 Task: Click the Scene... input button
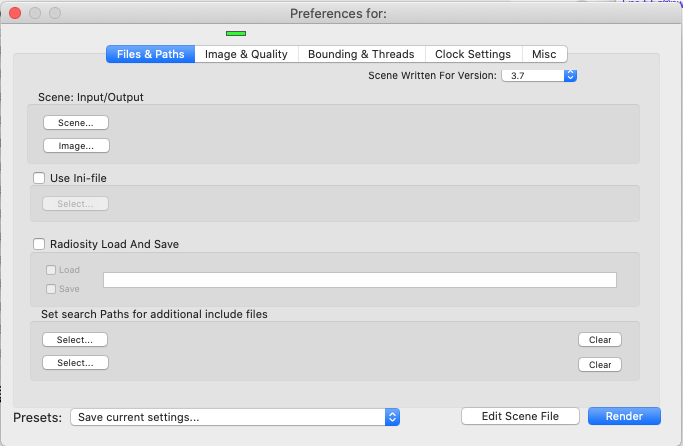(x=75, y=123)
